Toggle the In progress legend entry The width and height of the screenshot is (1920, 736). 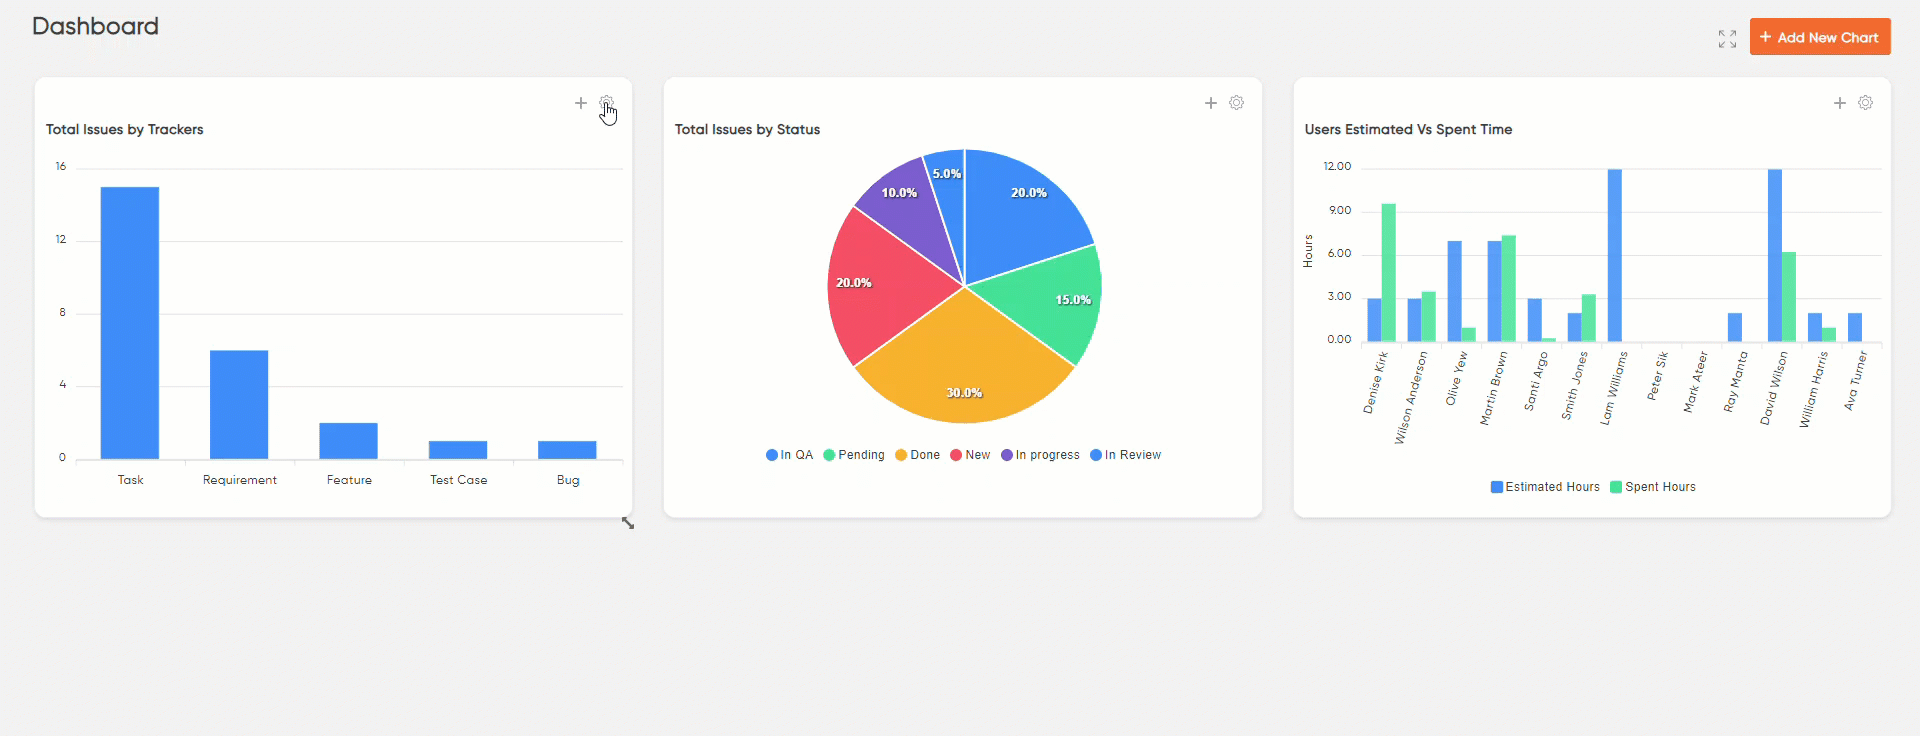pos(1040,455)
